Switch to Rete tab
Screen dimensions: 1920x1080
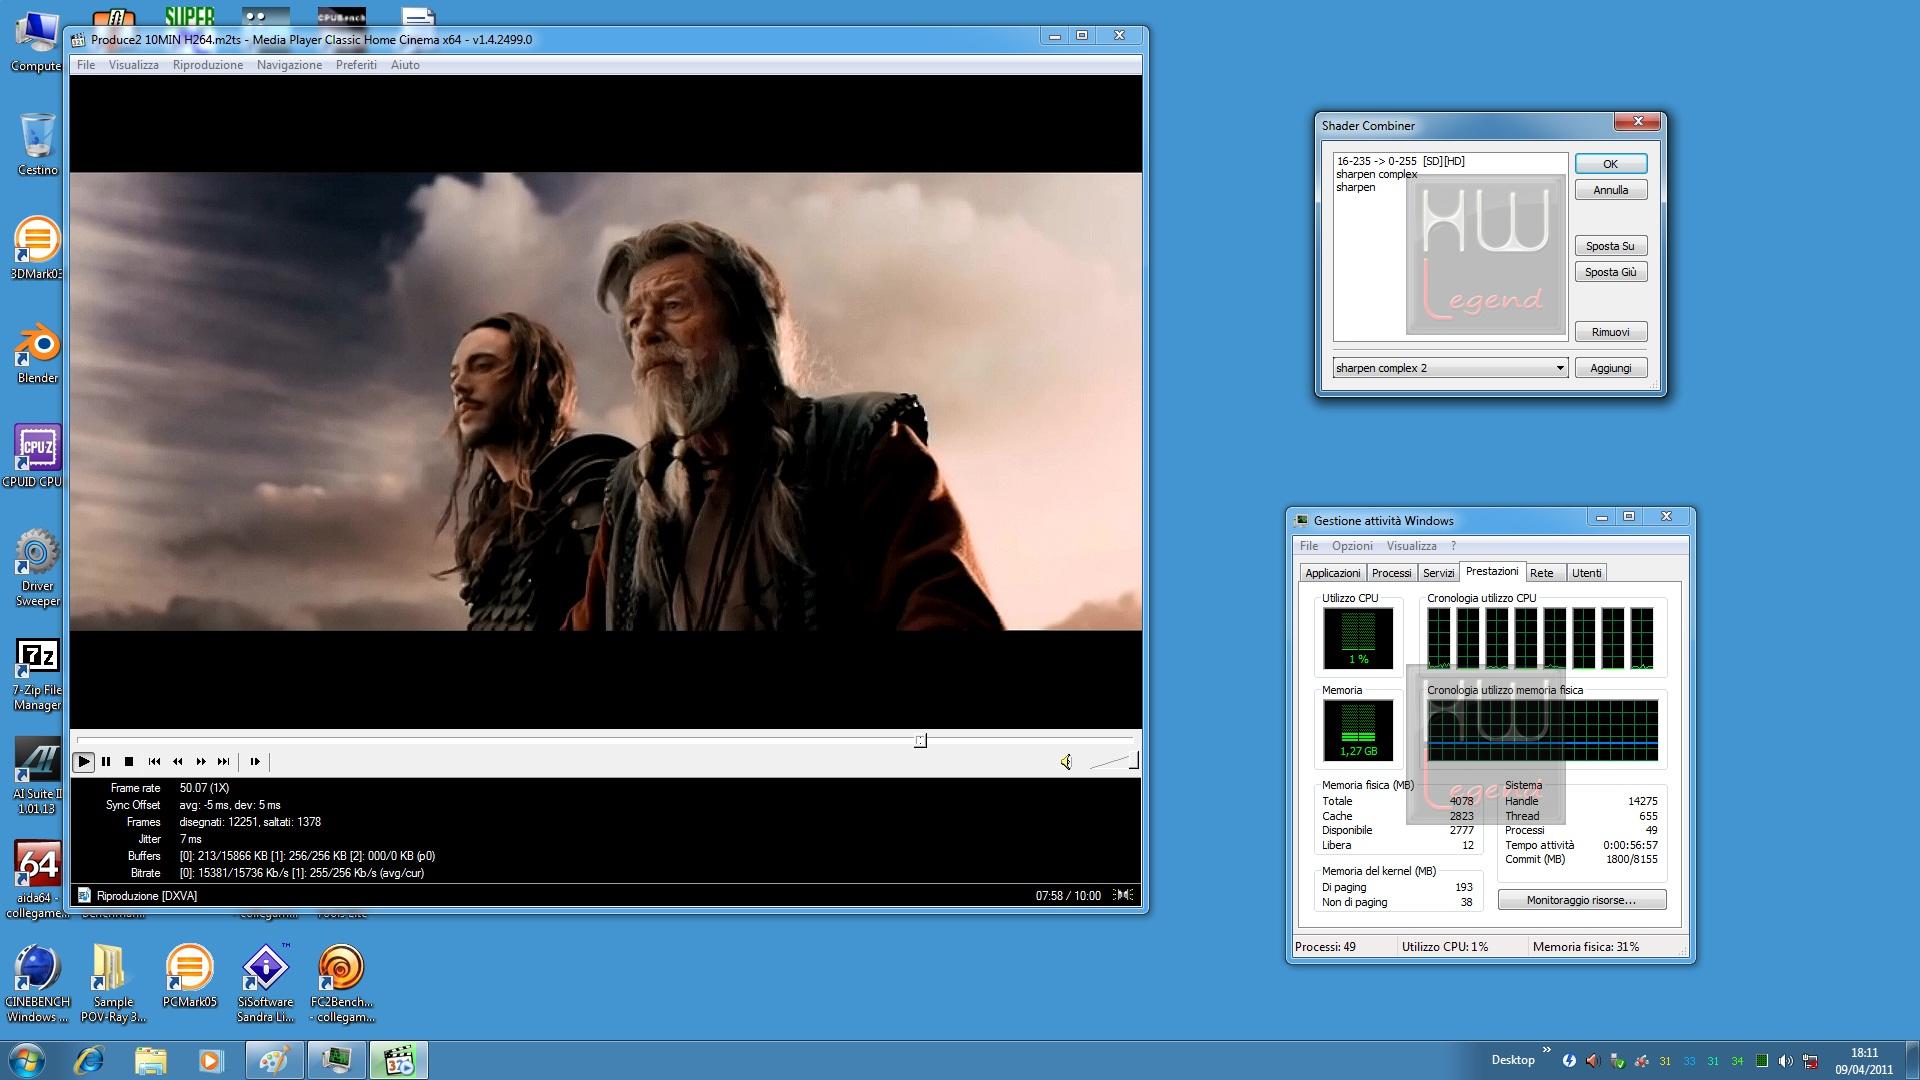(1542, 573)
